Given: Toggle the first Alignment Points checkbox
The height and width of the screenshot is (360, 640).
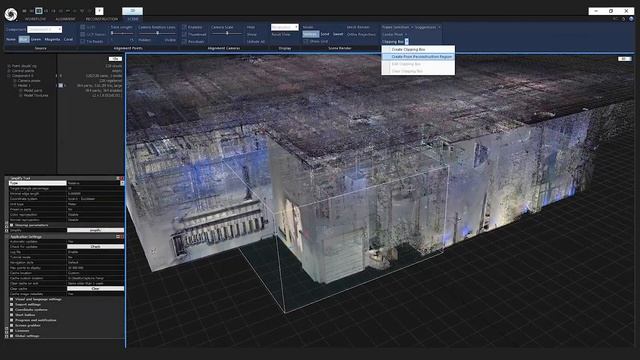Looking at the screenshot, I should click(83, 27).
